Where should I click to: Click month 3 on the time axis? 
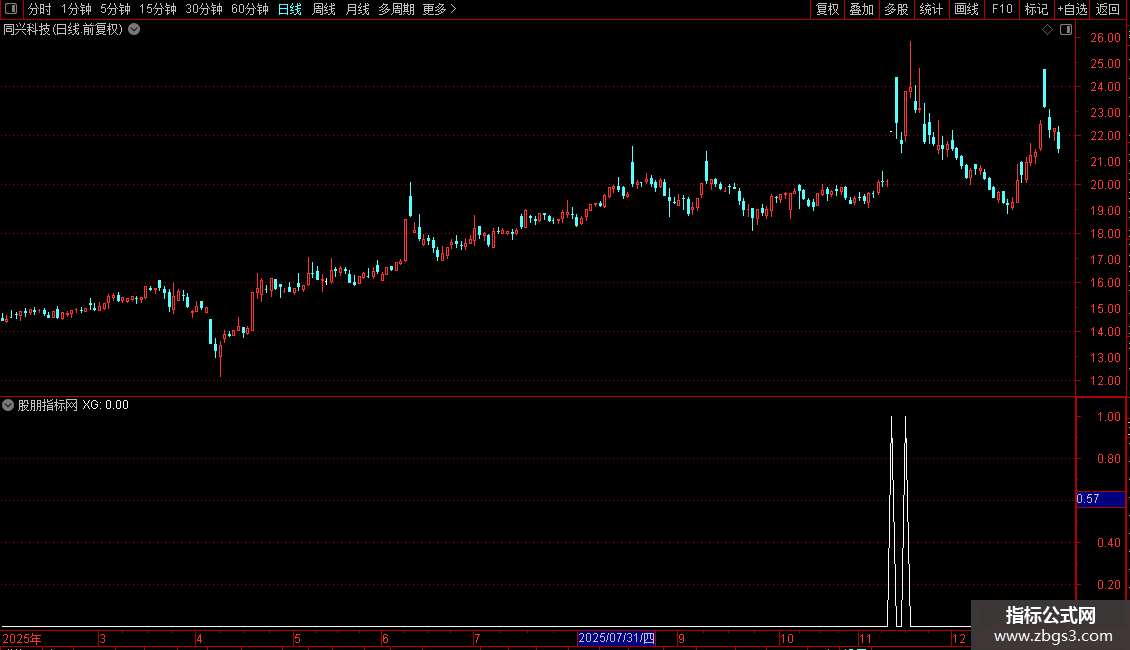point(102,638)
